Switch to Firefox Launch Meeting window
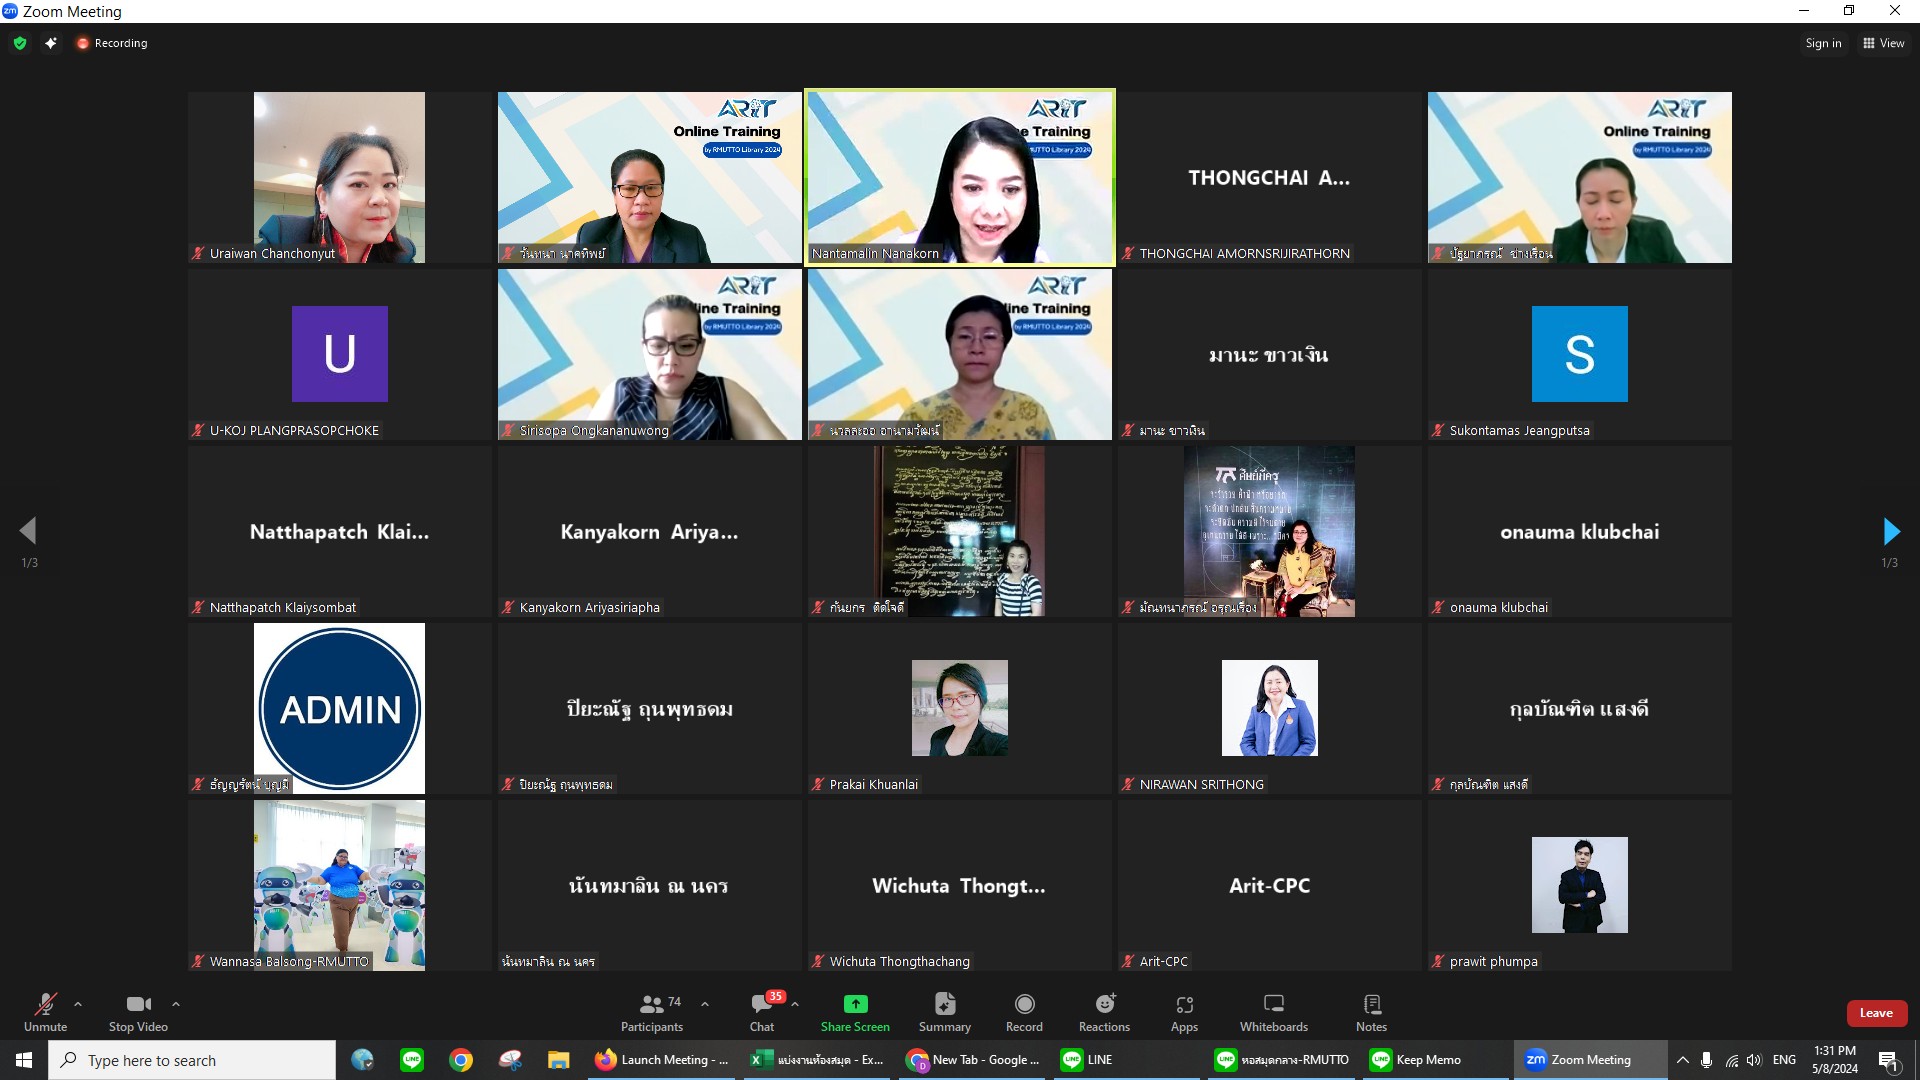Image resolution: width=1920 pixels, height=1080 pixels. pyautogui.click(x=663, y=1060)
